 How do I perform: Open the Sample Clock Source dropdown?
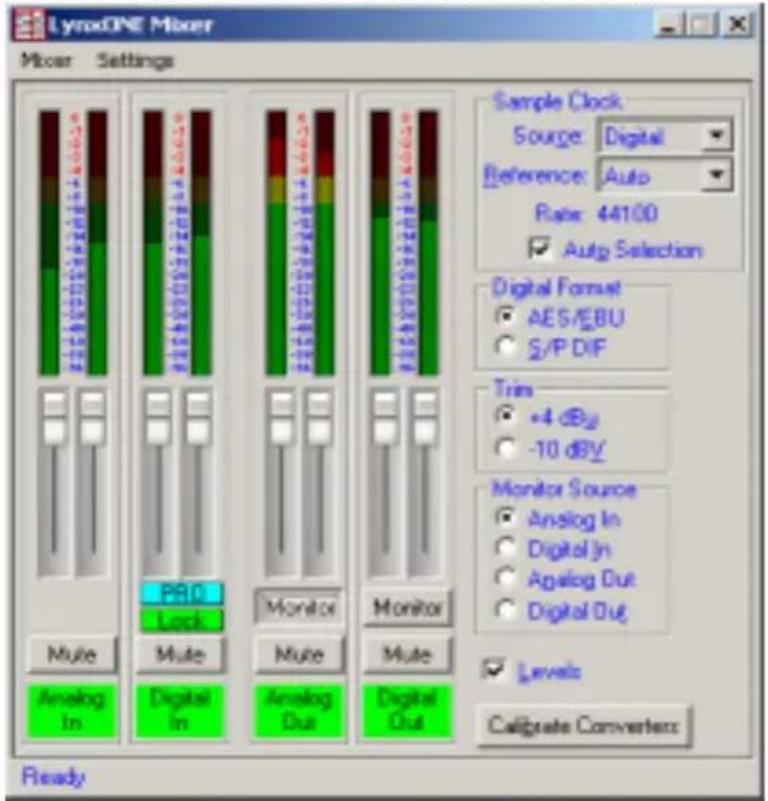click(x=665, y=135)
